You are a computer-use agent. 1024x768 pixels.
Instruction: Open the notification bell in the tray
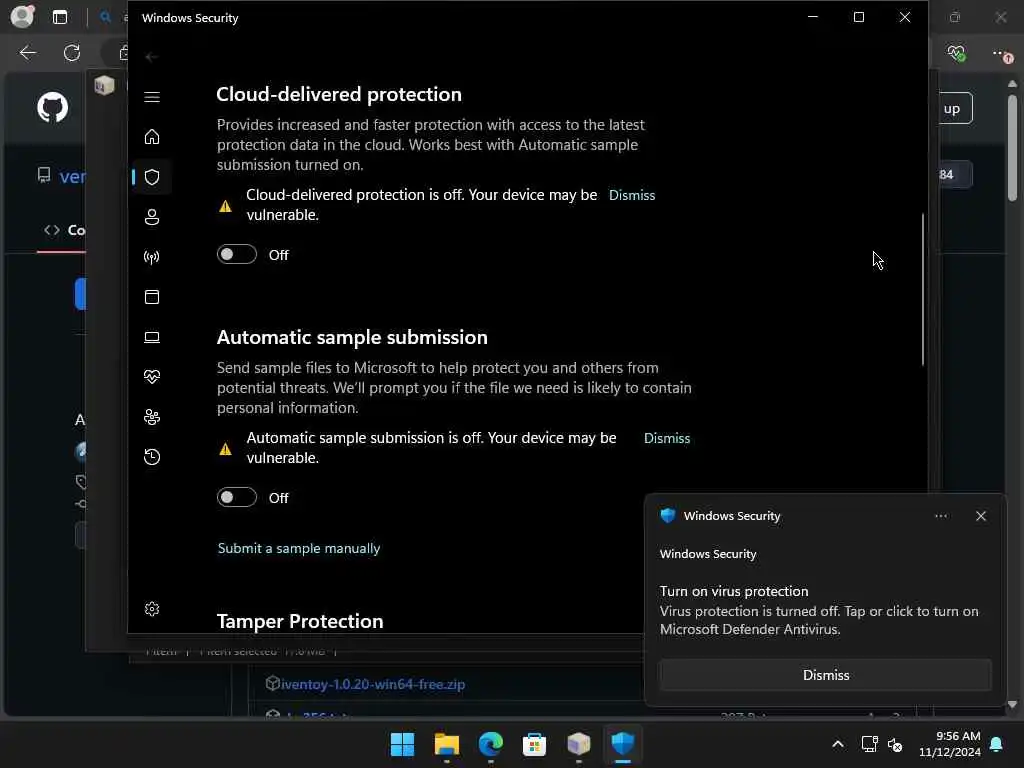(x=997, y=744)
